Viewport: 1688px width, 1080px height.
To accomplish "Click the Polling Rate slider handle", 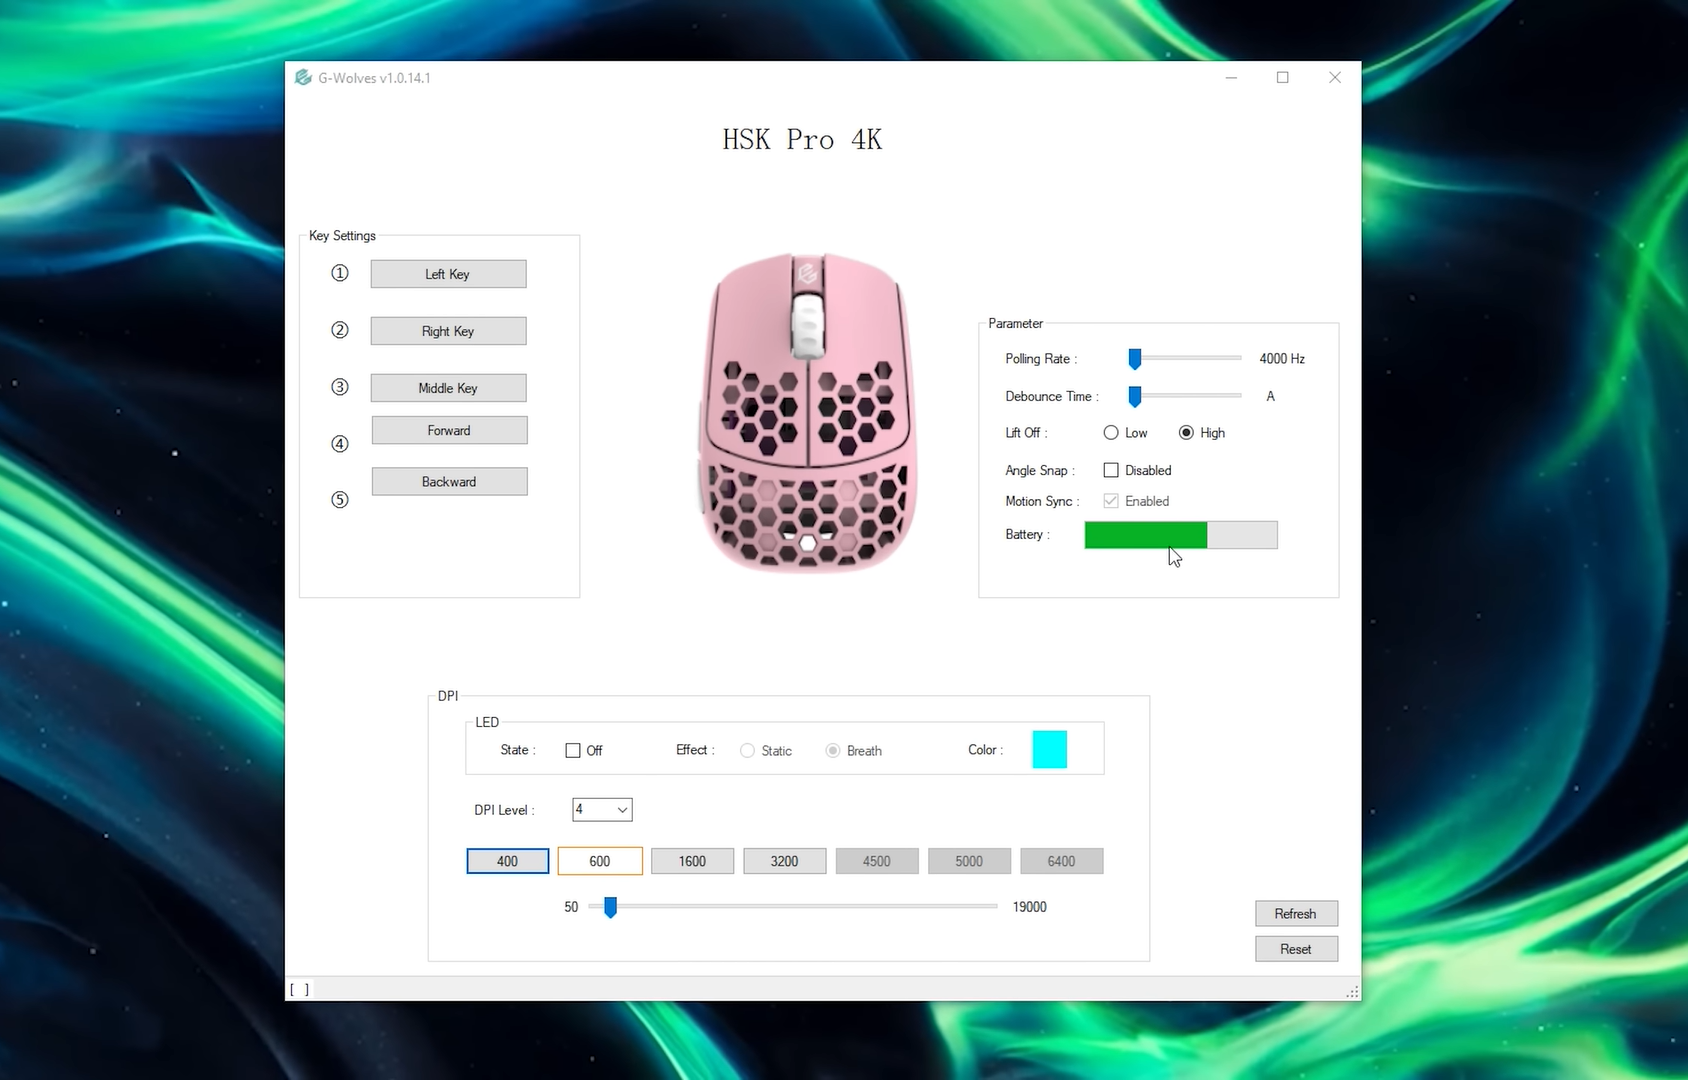I will (x=1135, y=359).
